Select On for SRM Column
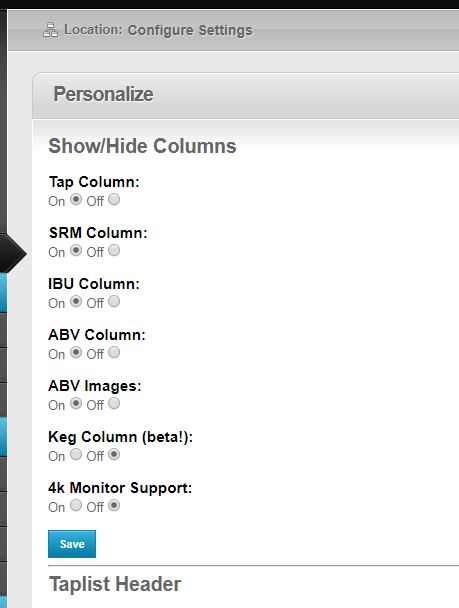 point(76,250)
